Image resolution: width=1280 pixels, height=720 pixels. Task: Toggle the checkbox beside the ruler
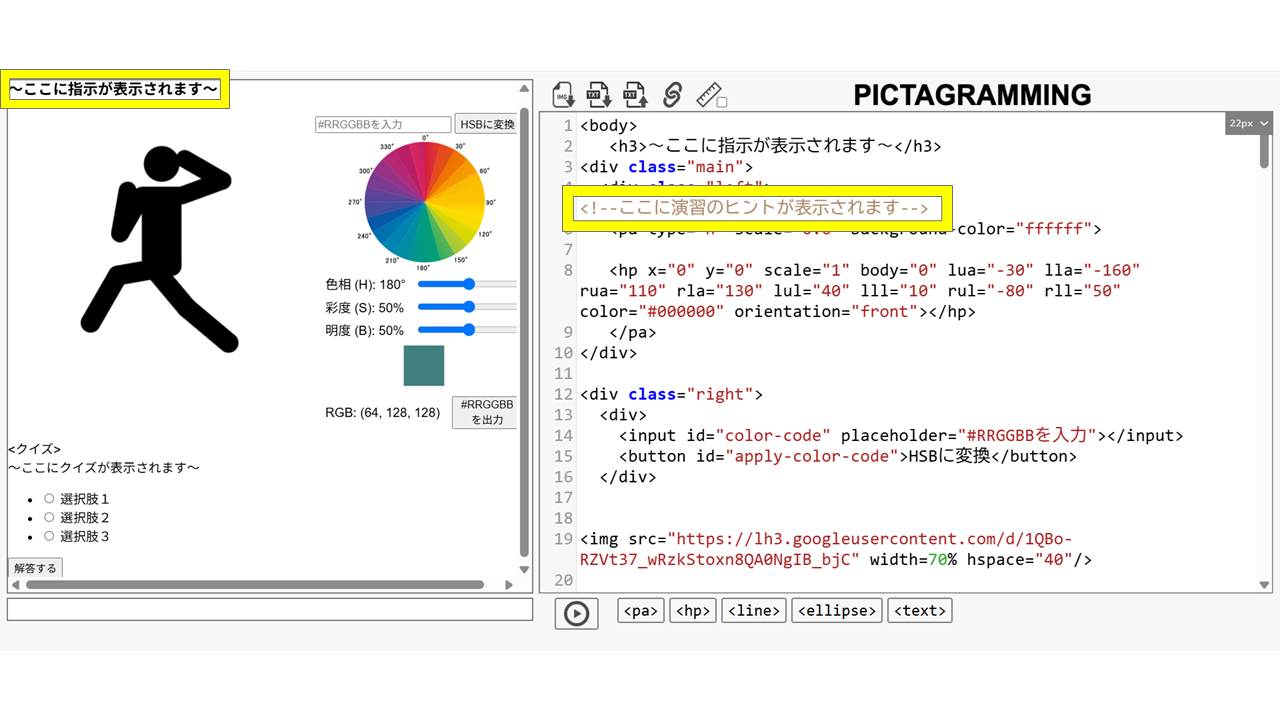click(x=722, y=102)
